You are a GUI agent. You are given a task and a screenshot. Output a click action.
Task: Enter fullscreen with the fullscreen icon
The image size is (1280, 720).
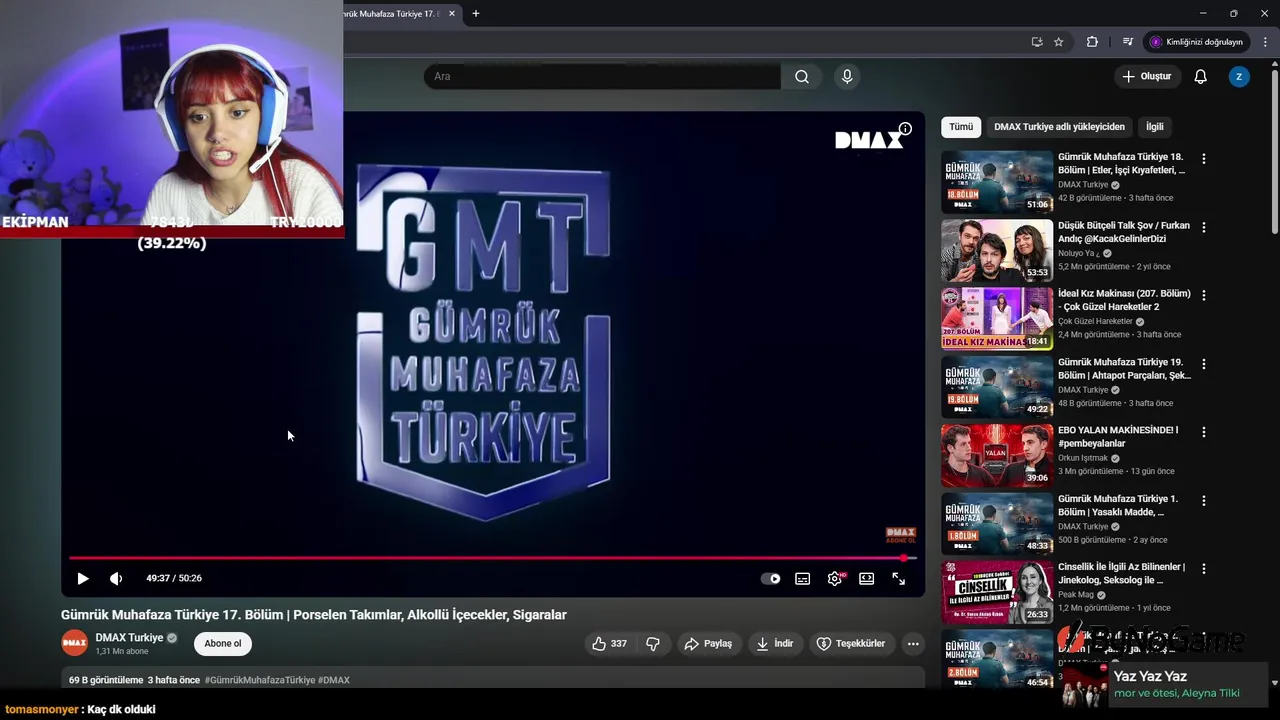899,578
